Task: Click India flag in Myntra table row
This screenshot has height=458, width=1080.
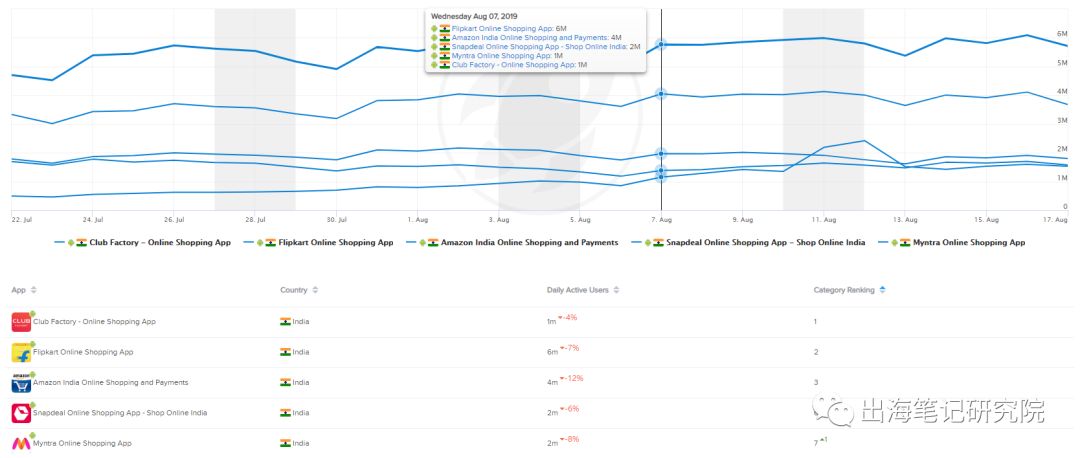Action: click(285, 443)
